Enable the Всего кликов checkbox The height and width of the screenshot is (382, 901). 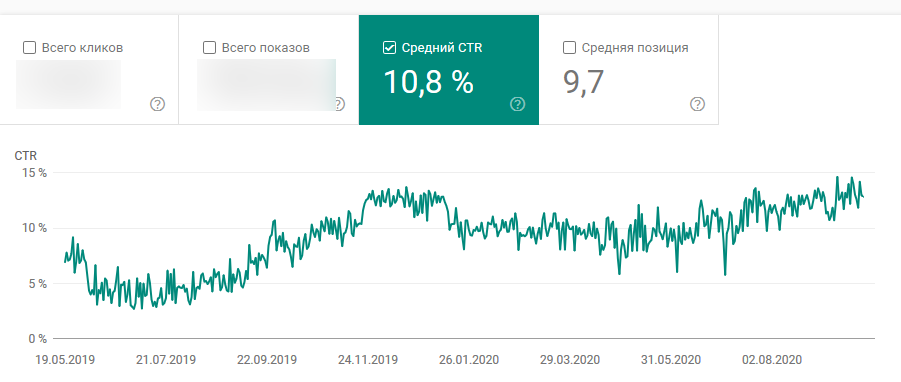click(29, 48)
